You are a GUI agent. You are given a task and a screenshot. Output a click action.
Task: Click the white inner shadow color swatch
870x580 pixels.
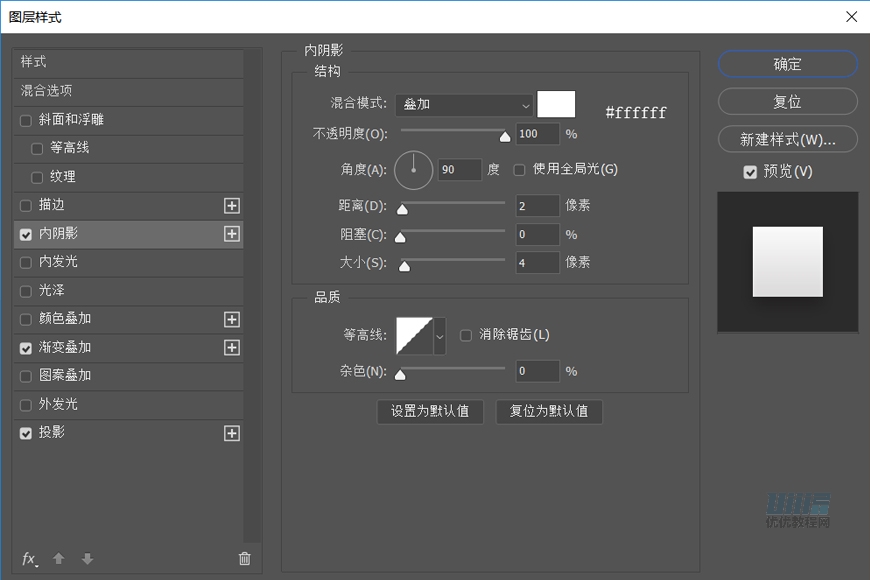tap(556, 104)
